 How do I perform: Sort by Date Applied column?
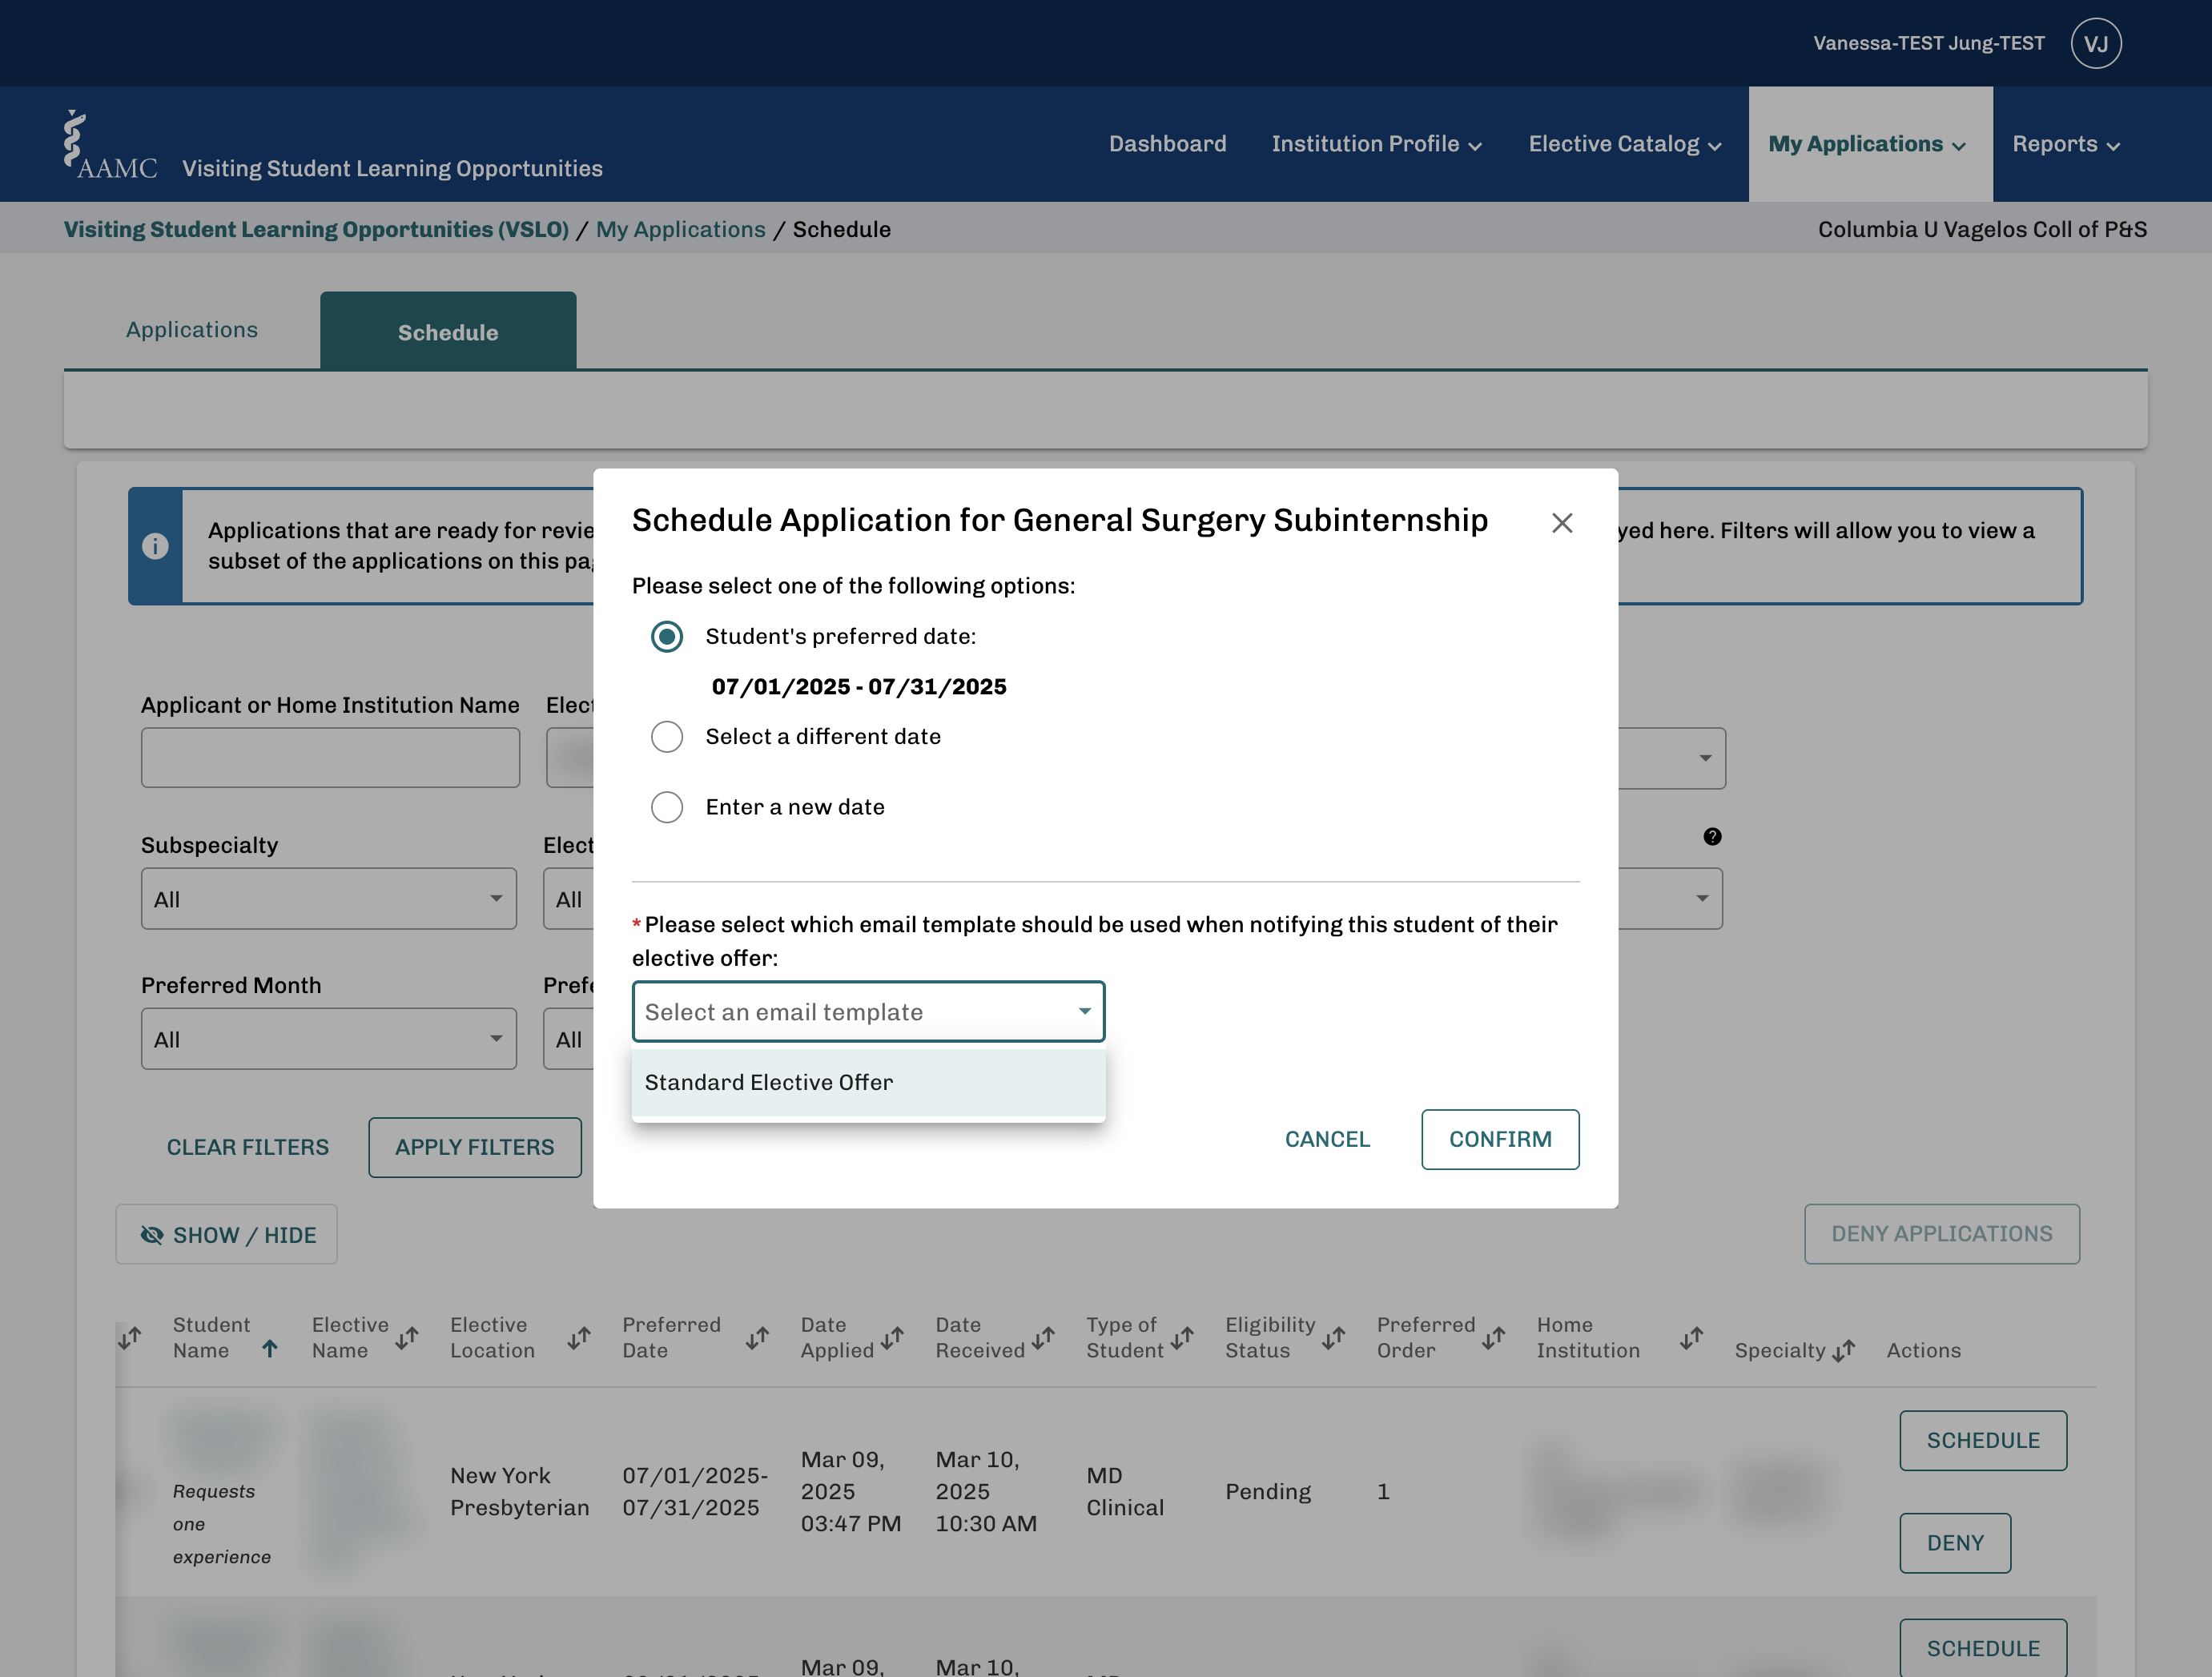click(x=892, y=1337)
